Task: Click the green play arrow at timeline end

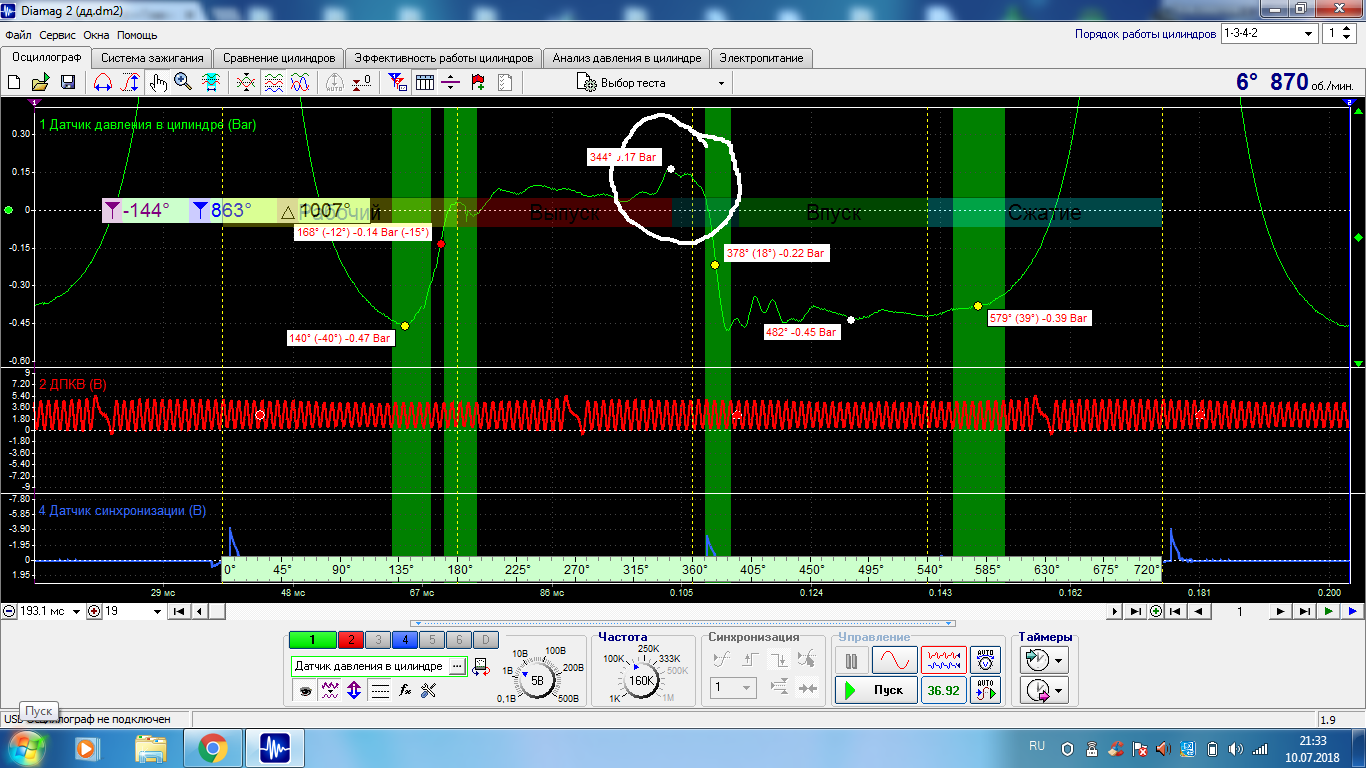Action: [1329, 611]
